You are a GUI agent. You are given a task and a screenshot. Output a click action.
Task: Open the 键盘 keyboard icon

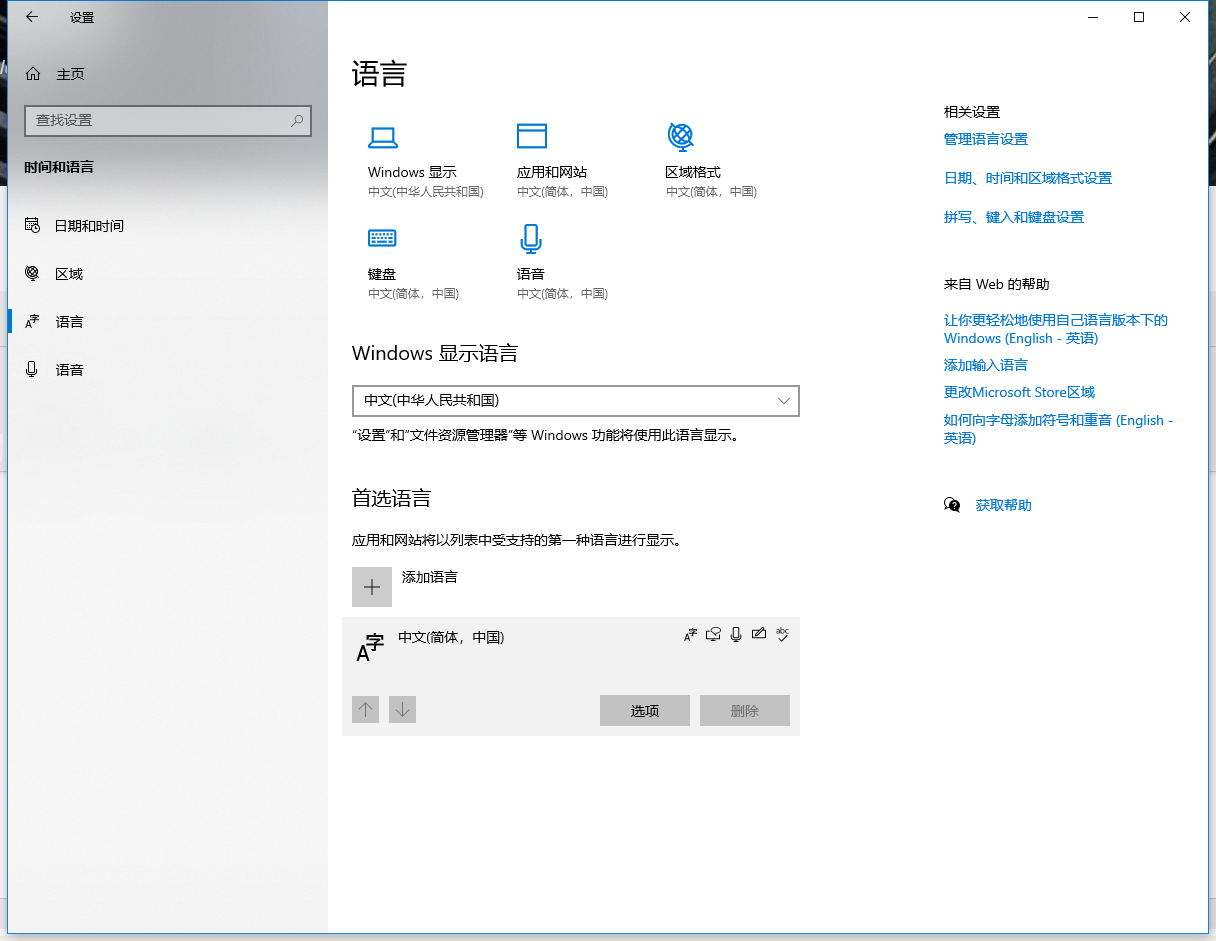click(x=382, y=238)
